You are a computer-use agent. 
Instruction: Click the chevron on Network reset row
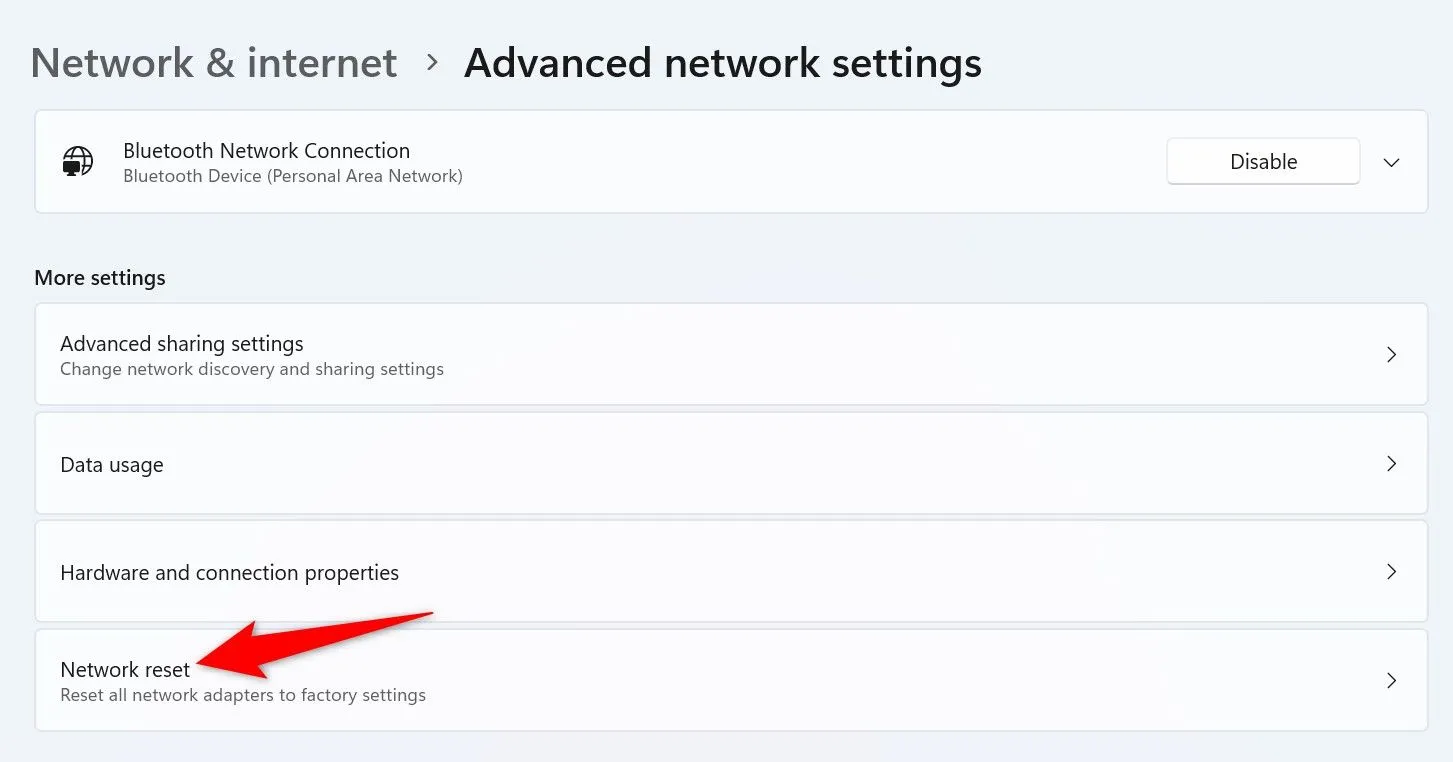(1391, 681)
